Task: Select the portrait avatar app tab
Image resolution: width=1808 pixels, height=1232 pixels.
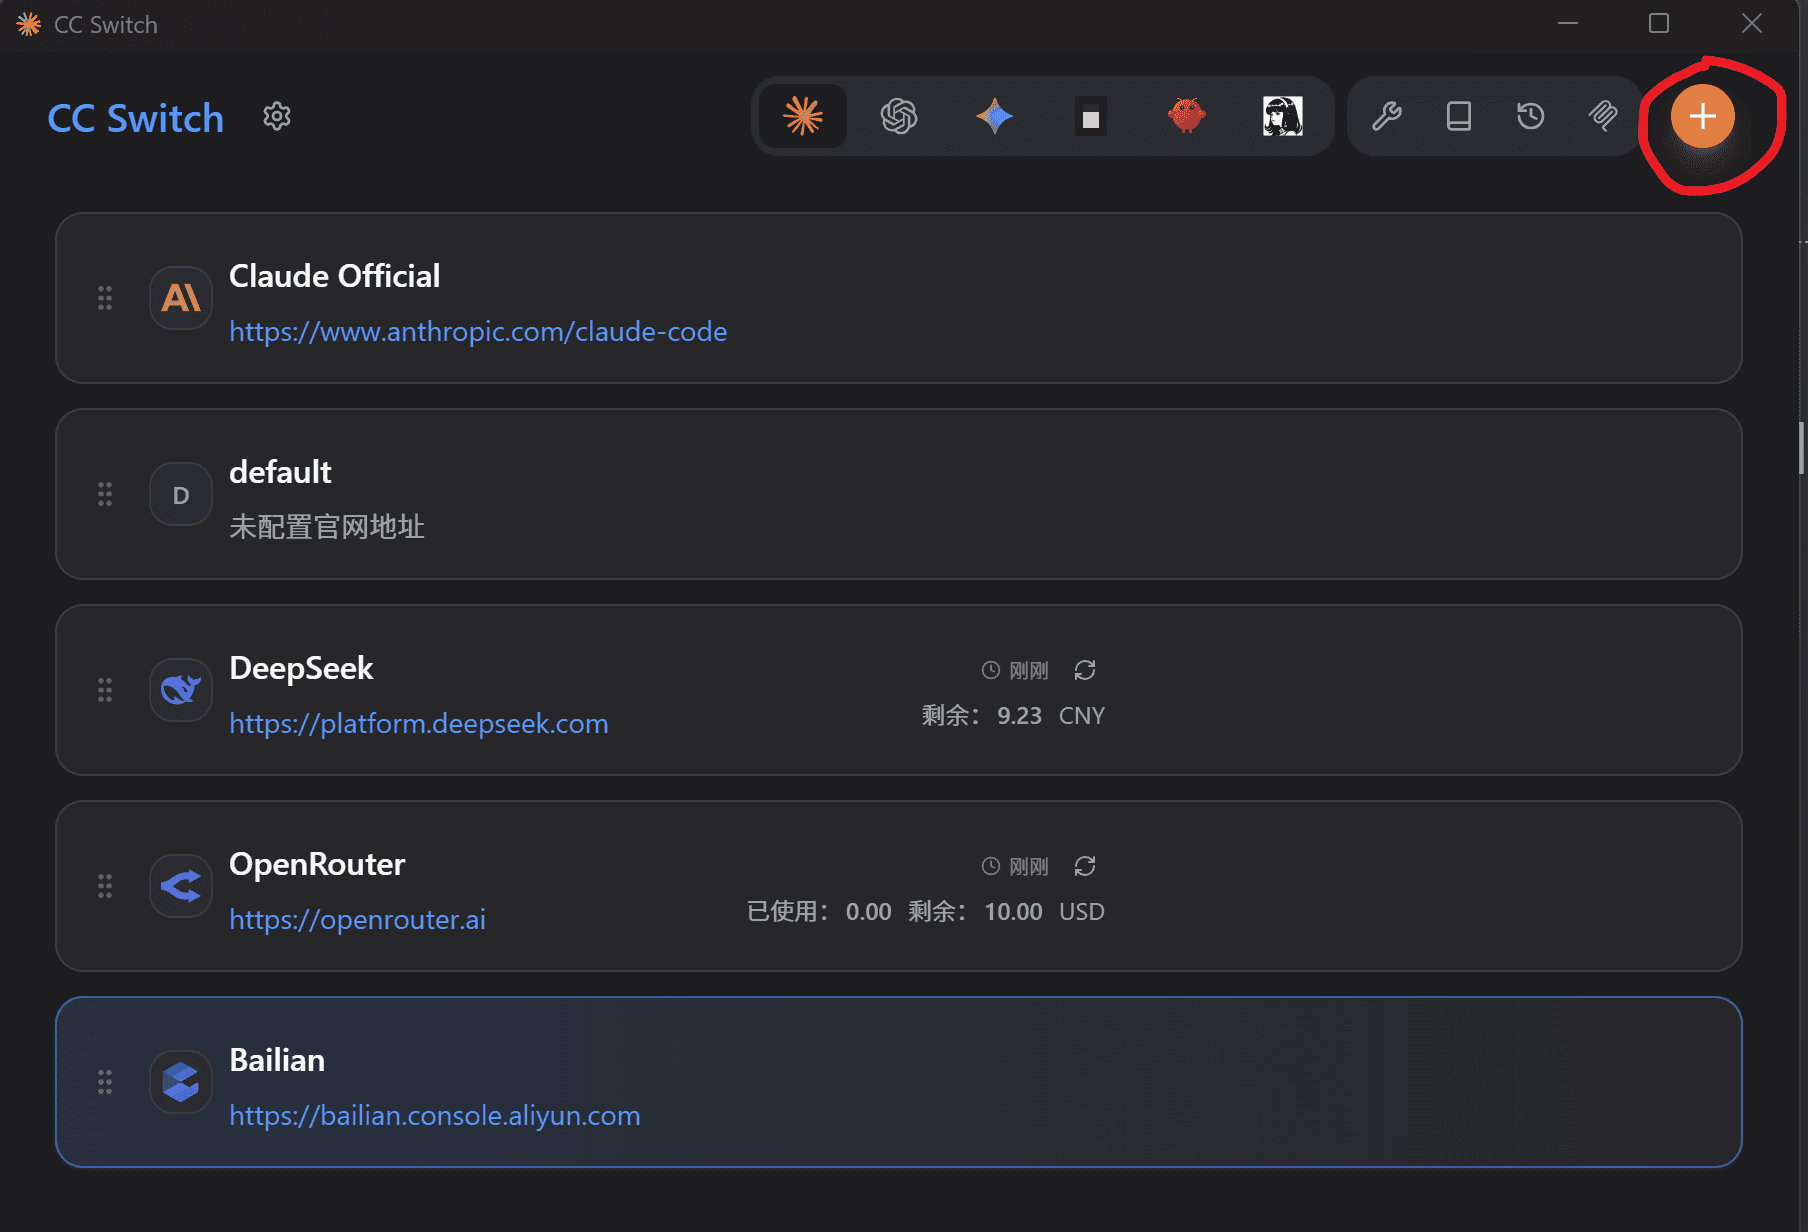Action: [x=1283, y=116]
